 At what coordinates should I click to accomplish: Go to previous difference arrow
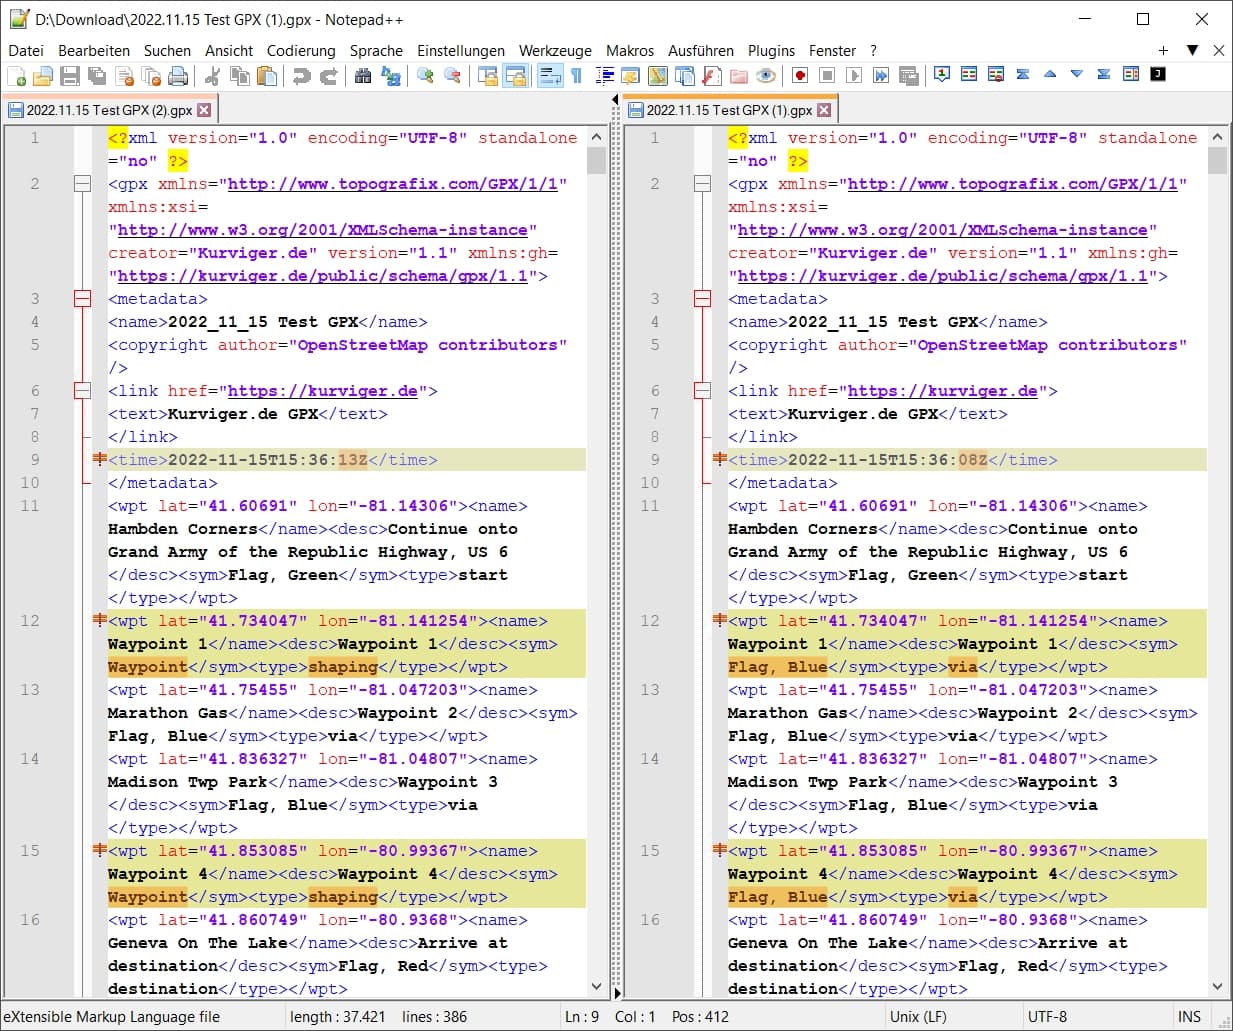1050,75
